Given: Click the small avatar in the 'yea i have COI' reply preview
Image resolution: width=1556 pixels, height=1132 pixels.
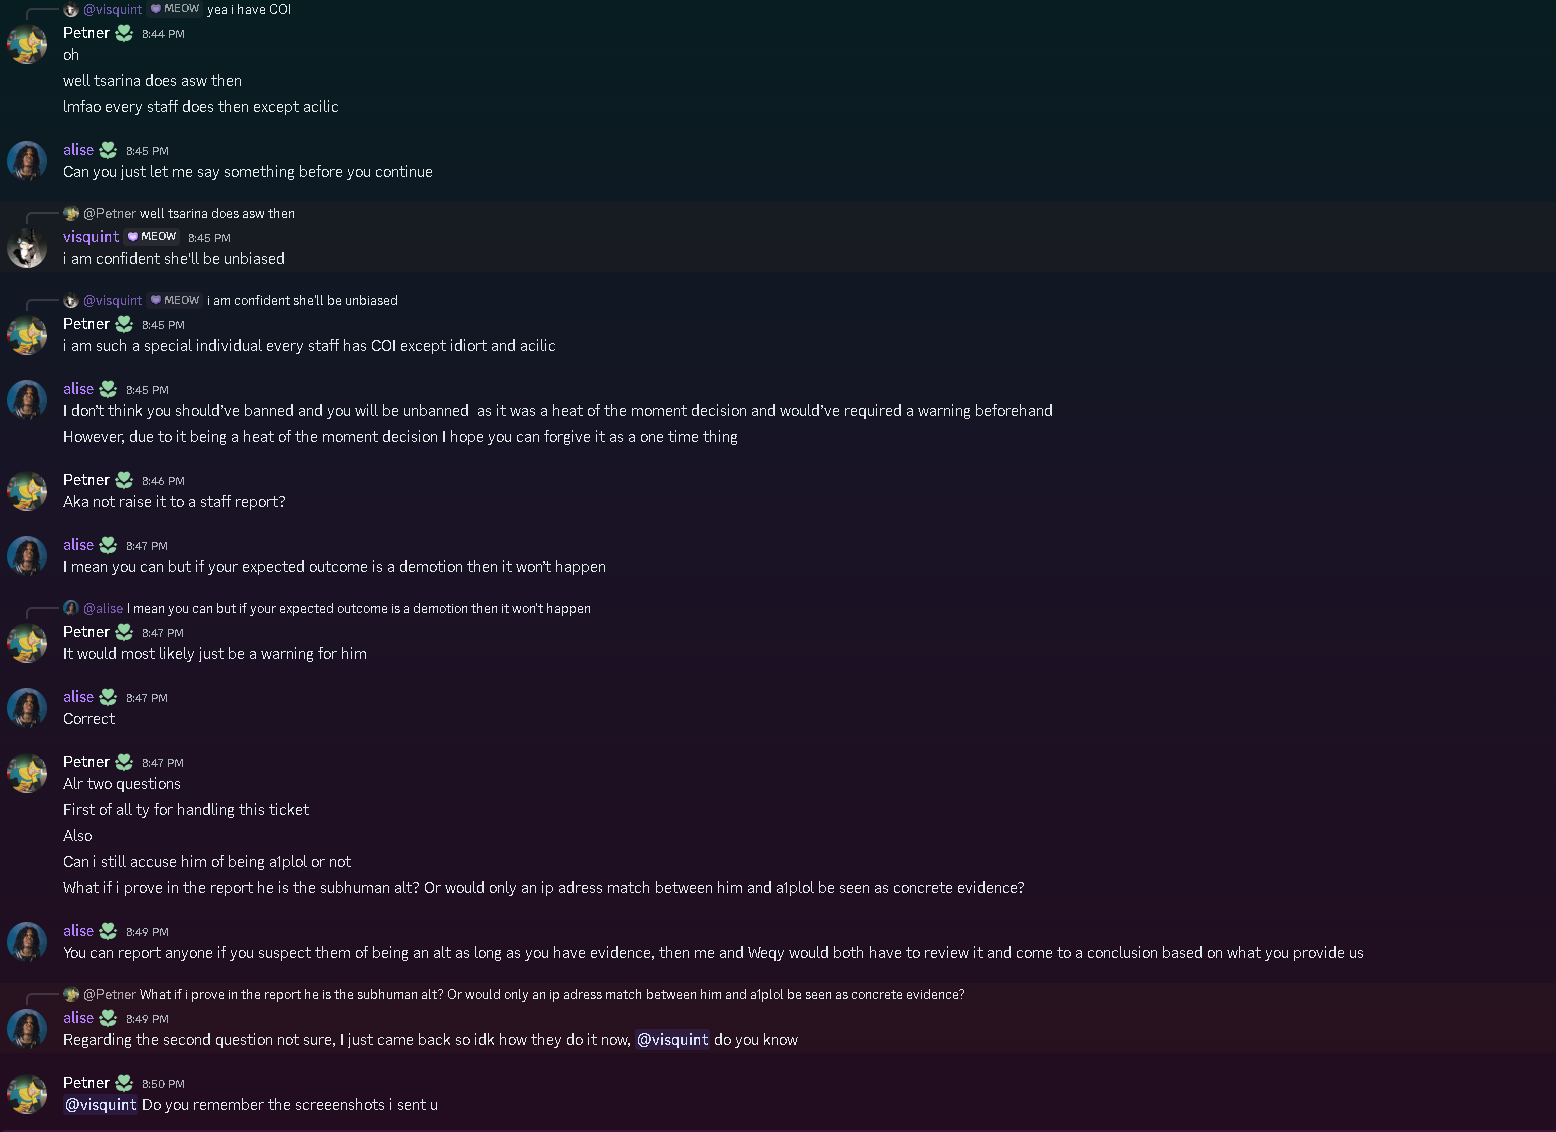Looking at the screenshot, I should click(x=71, y=9).
